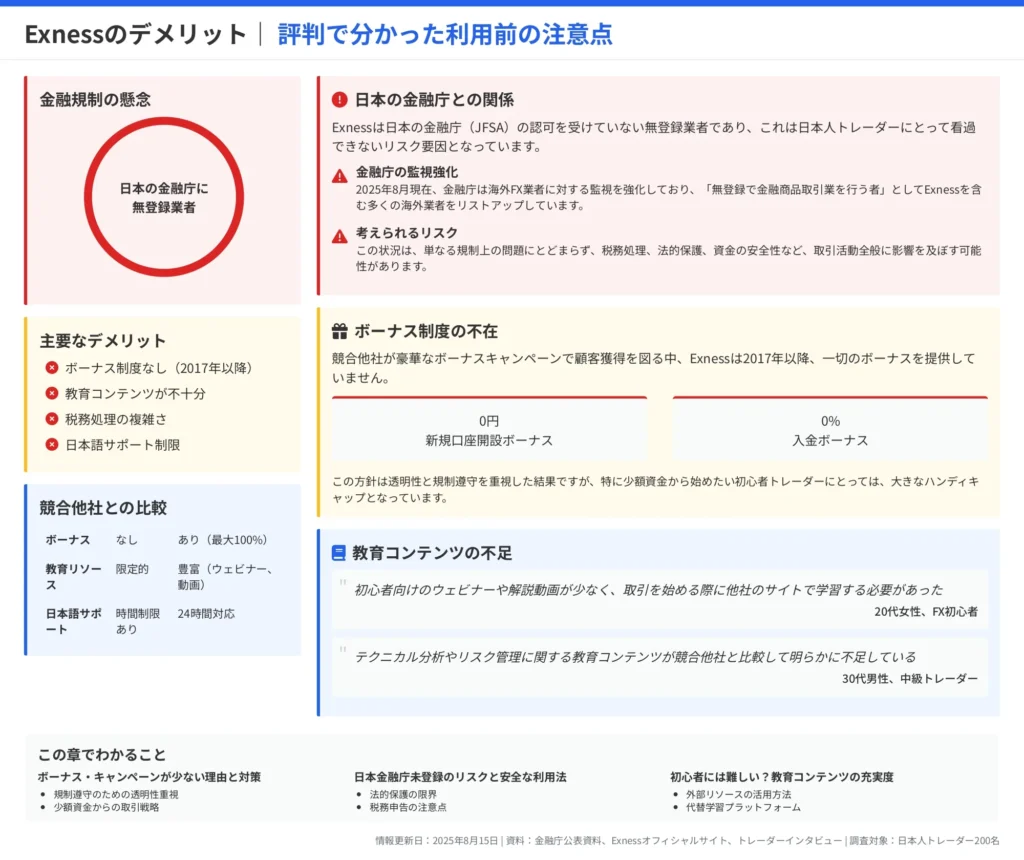Click the red X icon beside 教育コンテンツが不十分
The height and width of the screenshot is (860, 1024).
[x=52, y=393]
